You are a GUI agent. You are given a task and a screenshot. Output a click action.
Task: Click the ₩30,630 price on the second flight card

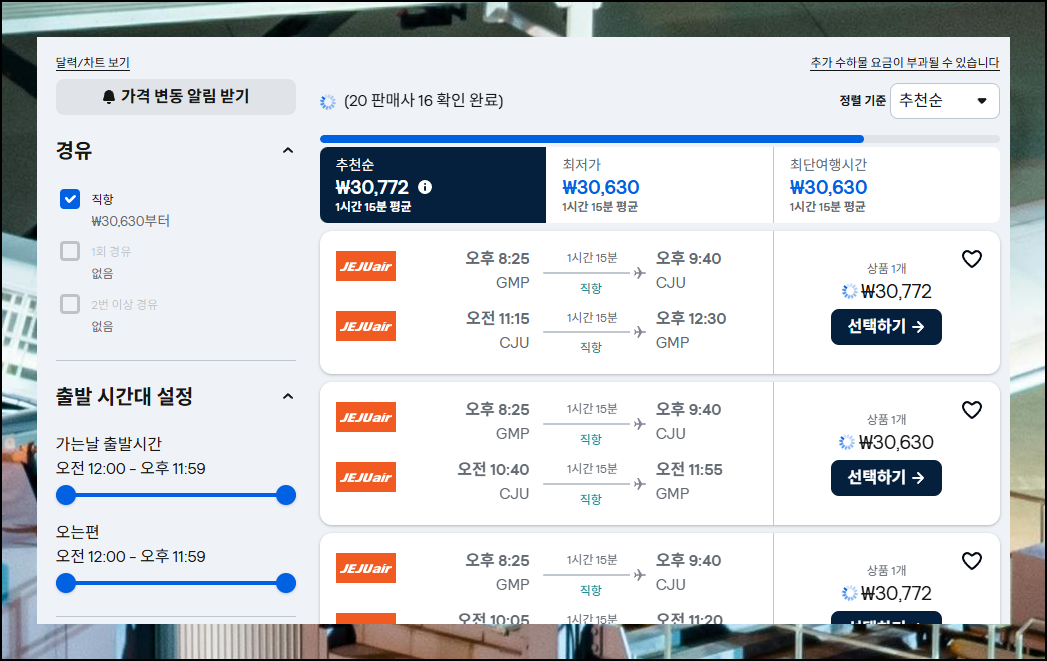point(896,442)
